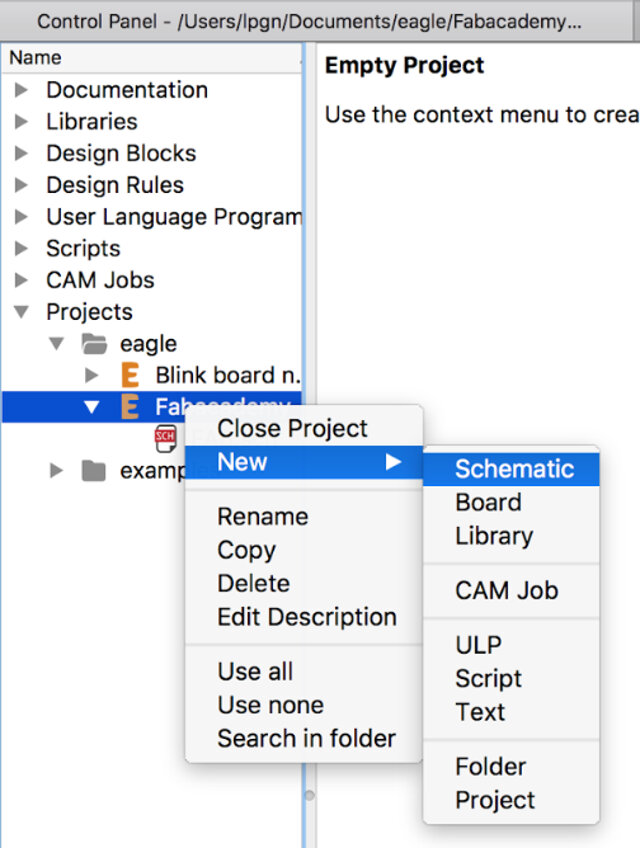640x848 pixels.
Task: Expand the Documentation tree entry
Action: [22, 90]
